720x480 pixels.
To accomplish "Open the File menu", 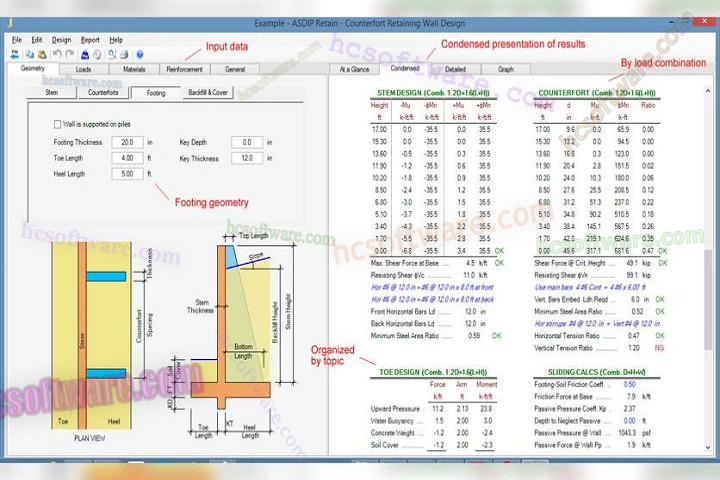I will [x=17, y=40].
